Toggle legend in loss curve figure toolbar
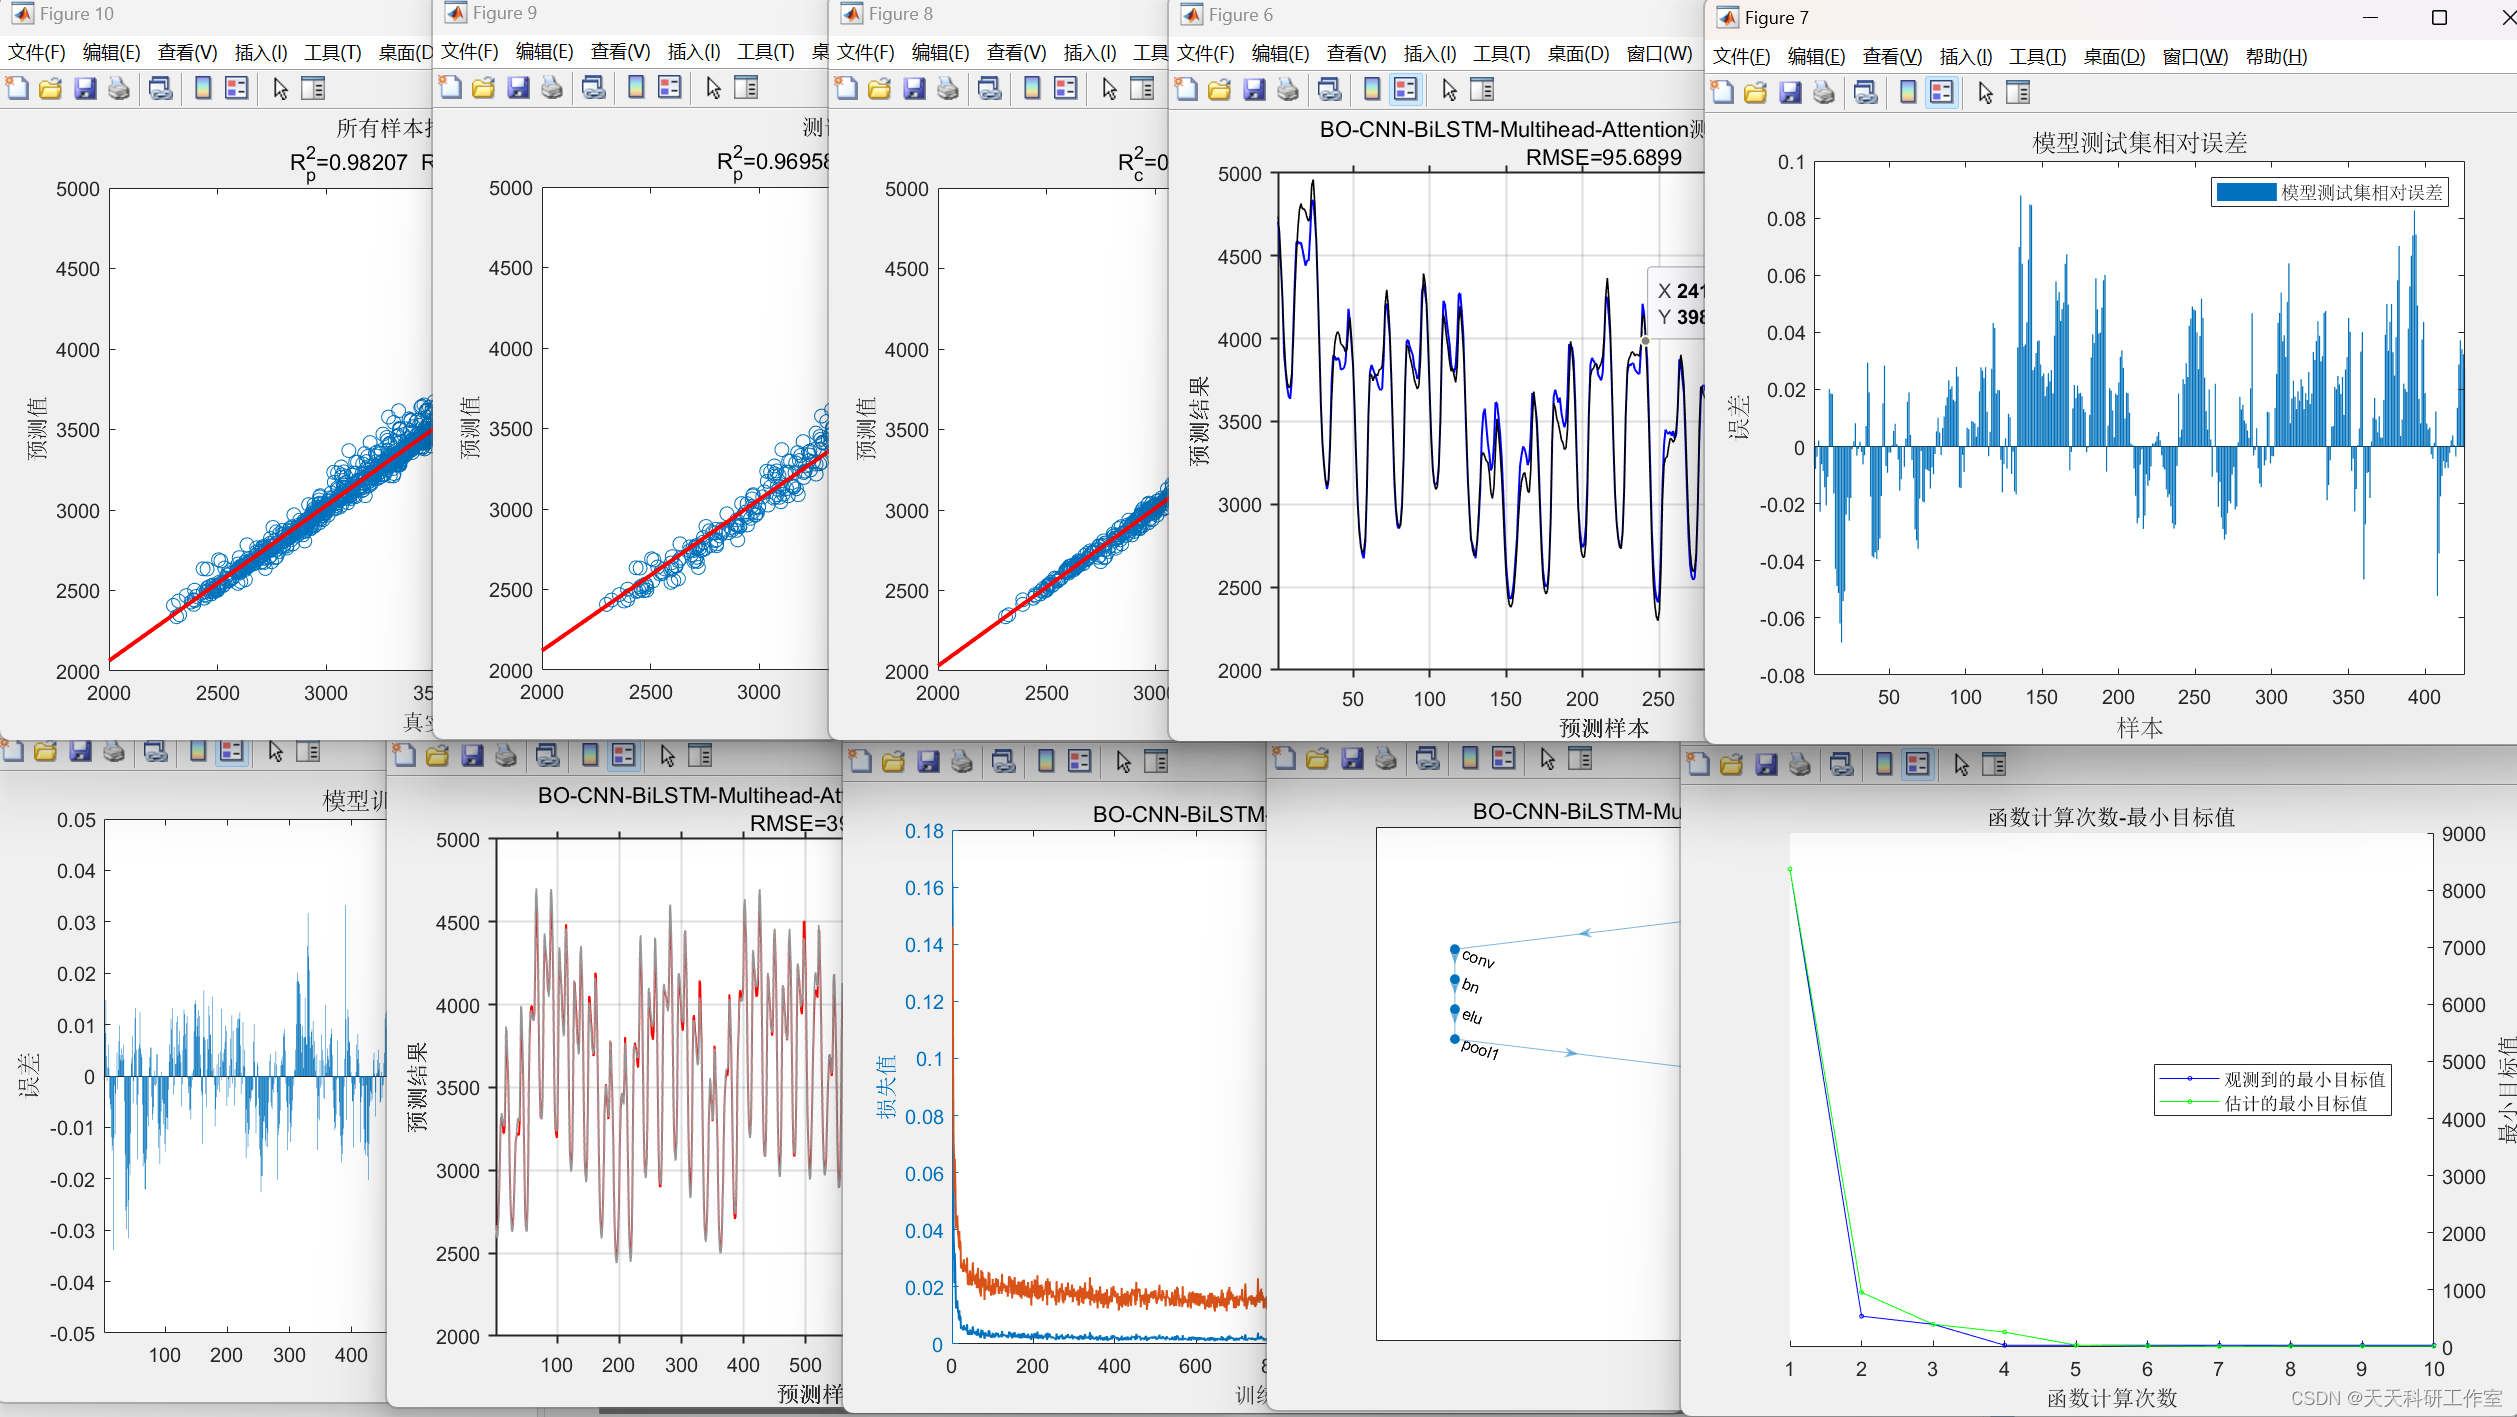2517x1417 pixels. coord(1079,761)
